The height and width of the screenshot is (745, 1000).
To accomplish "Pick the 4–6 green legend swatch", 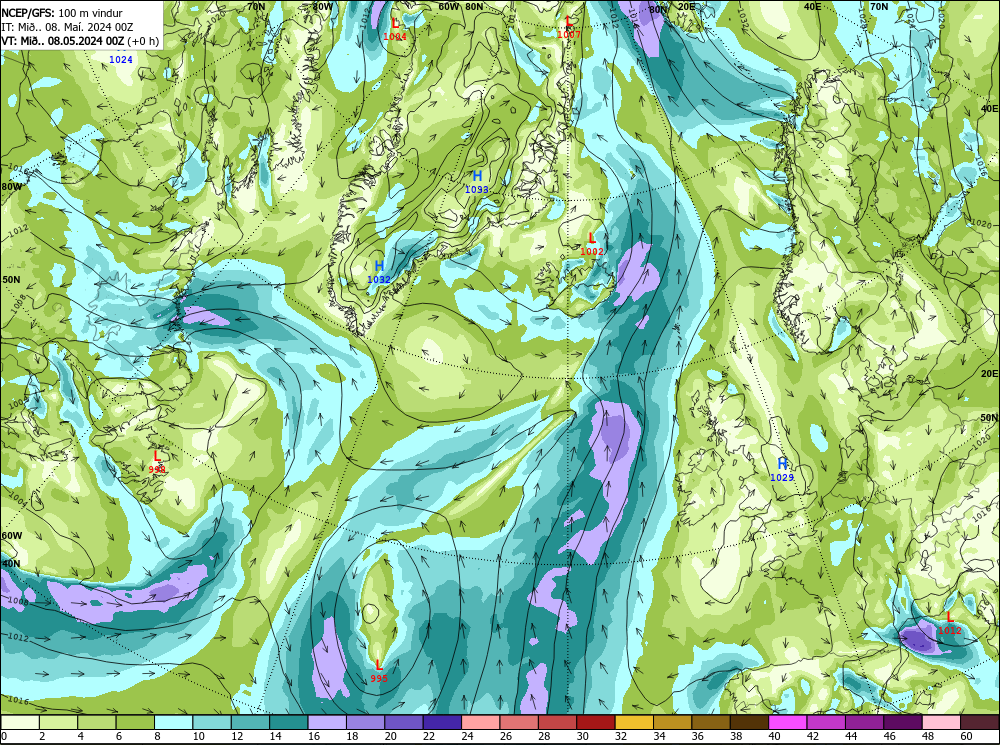I will click(97, 722).
